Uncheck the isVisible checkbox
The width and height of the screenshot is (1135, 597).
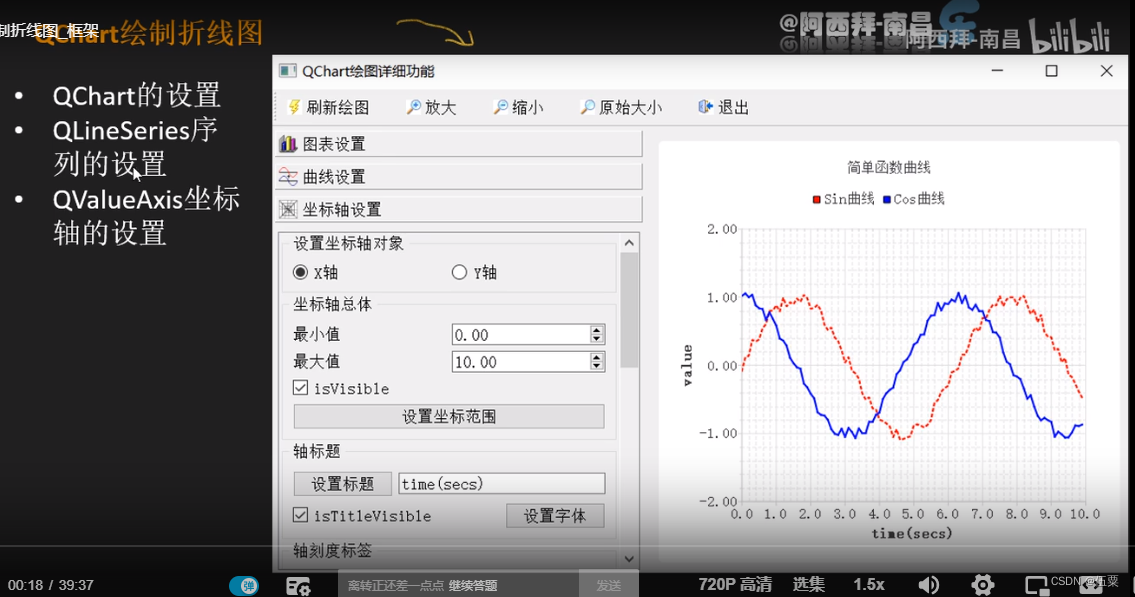tap(299, 388)
